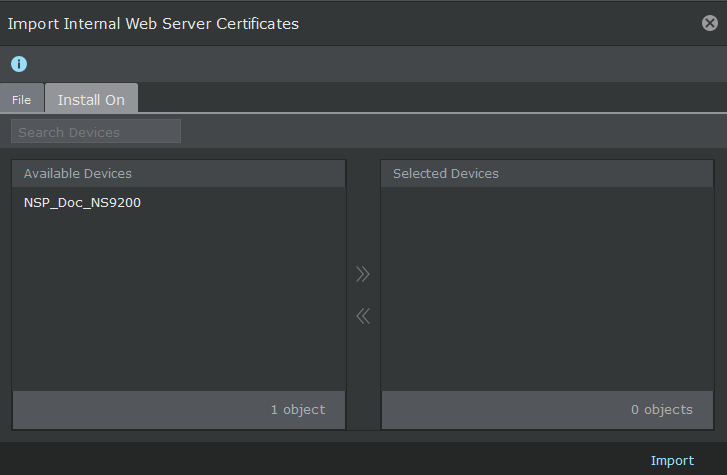Screen dimensions: 727x475
Task: Switch to the File tab
Action: point(21,99)
